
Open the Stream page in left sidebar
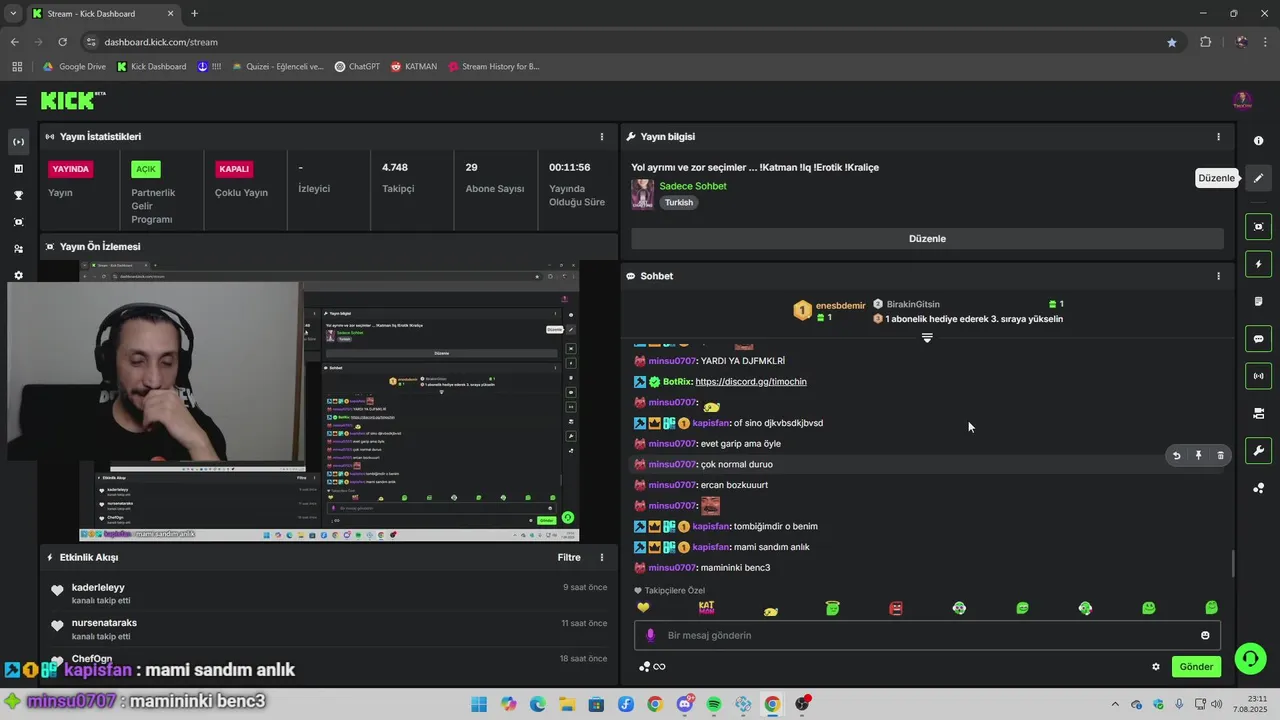18,142
